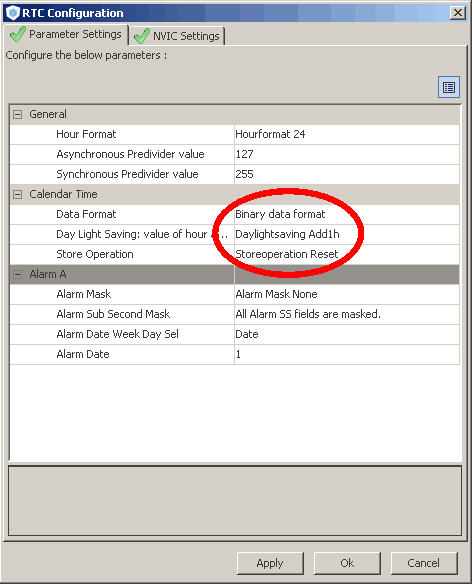The image size is (472, 584).
Task: Edit the Synchronous Predivider value 255
Action: (346, 174)
